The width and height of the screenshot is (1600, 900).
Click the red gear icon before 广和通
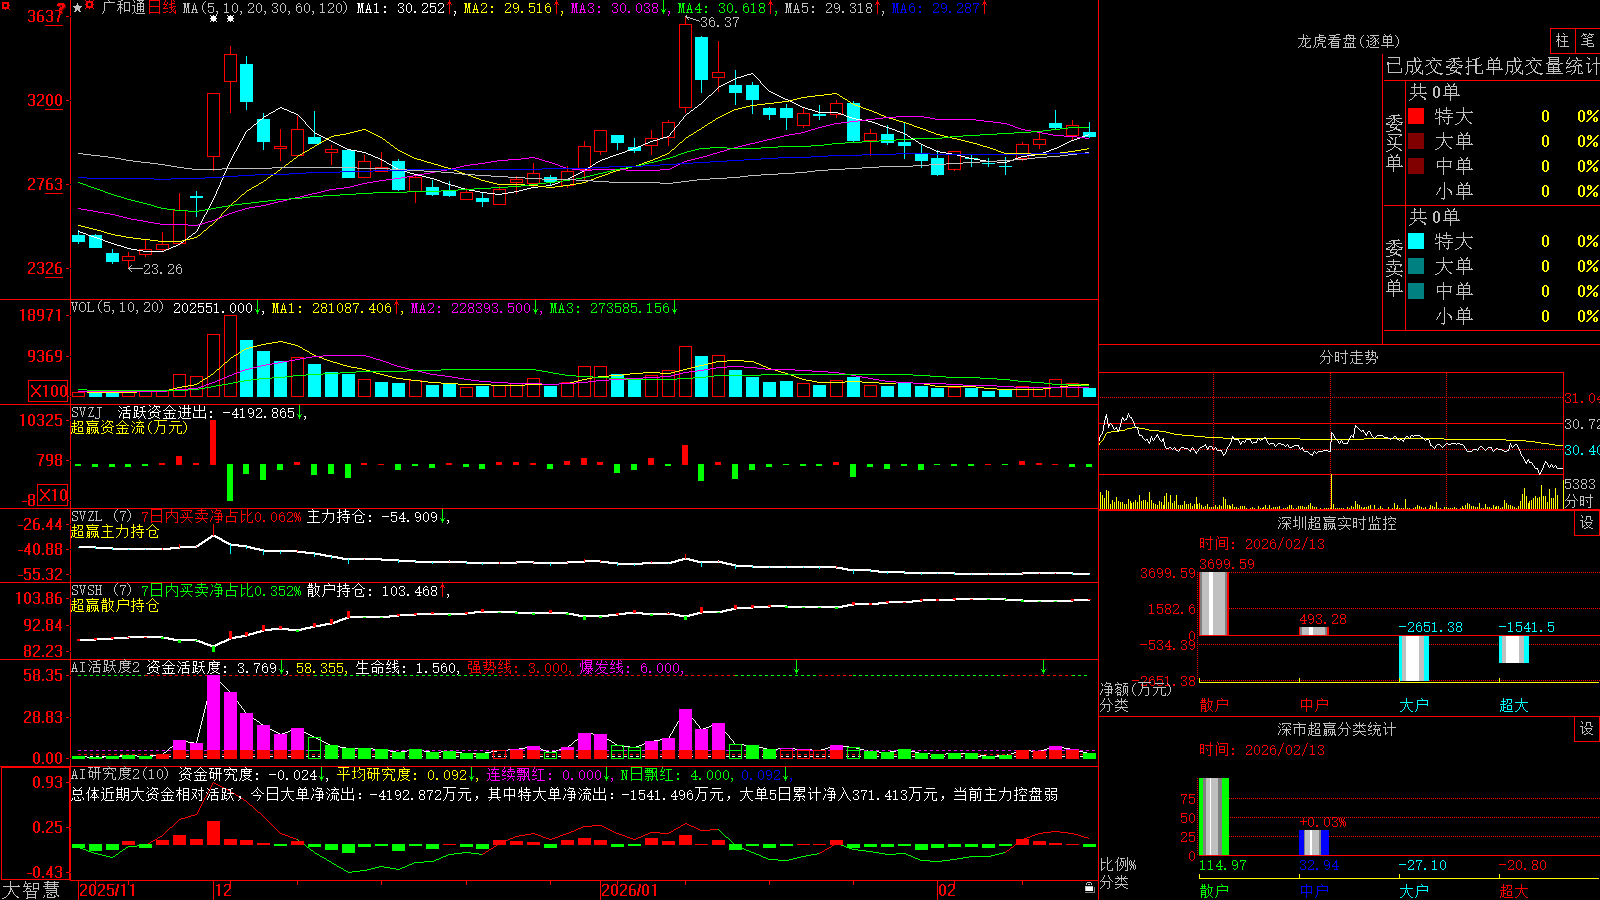(90, 6)
